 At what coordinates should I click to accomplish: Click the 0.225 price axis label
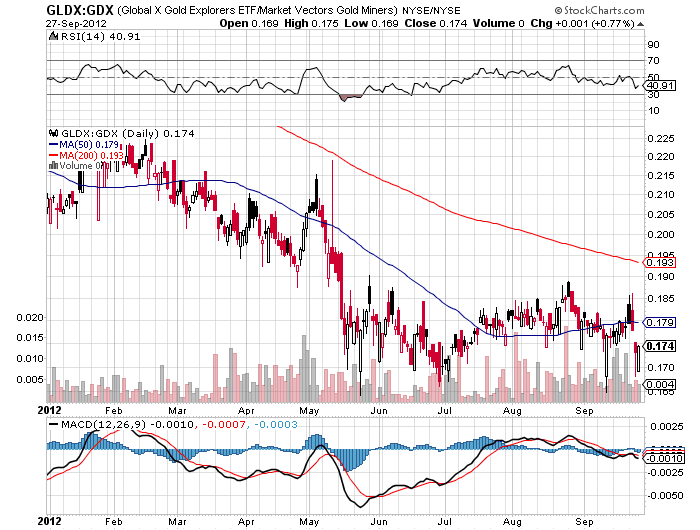click(661, 138)
